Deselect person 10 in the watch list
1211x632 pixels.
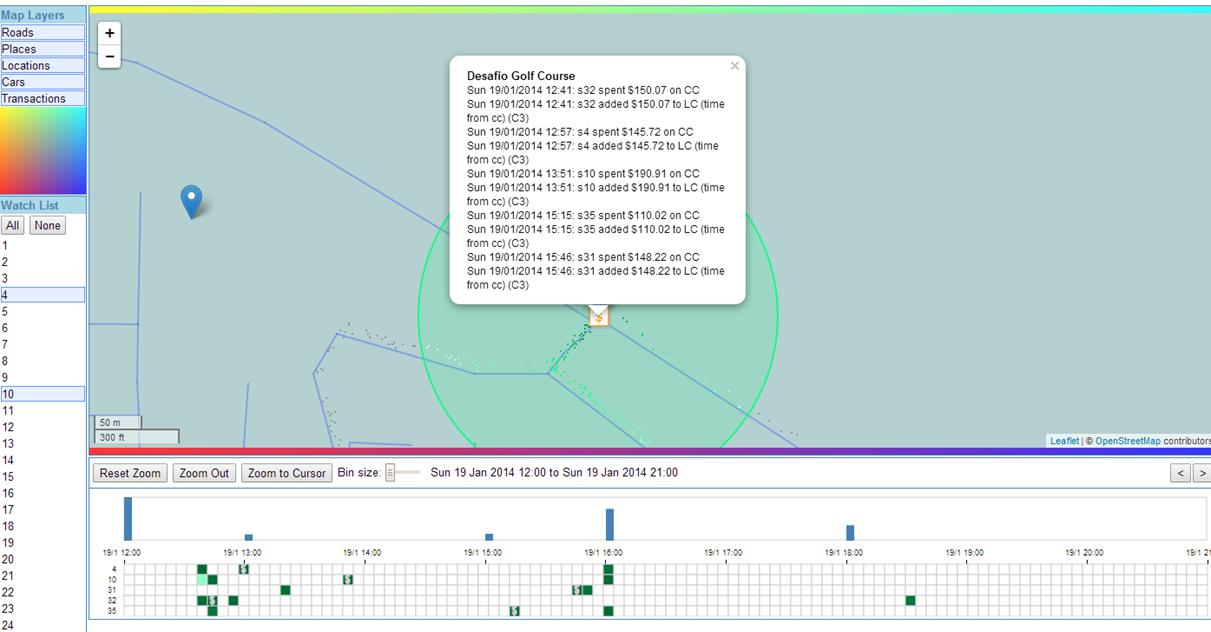[42, 394]
